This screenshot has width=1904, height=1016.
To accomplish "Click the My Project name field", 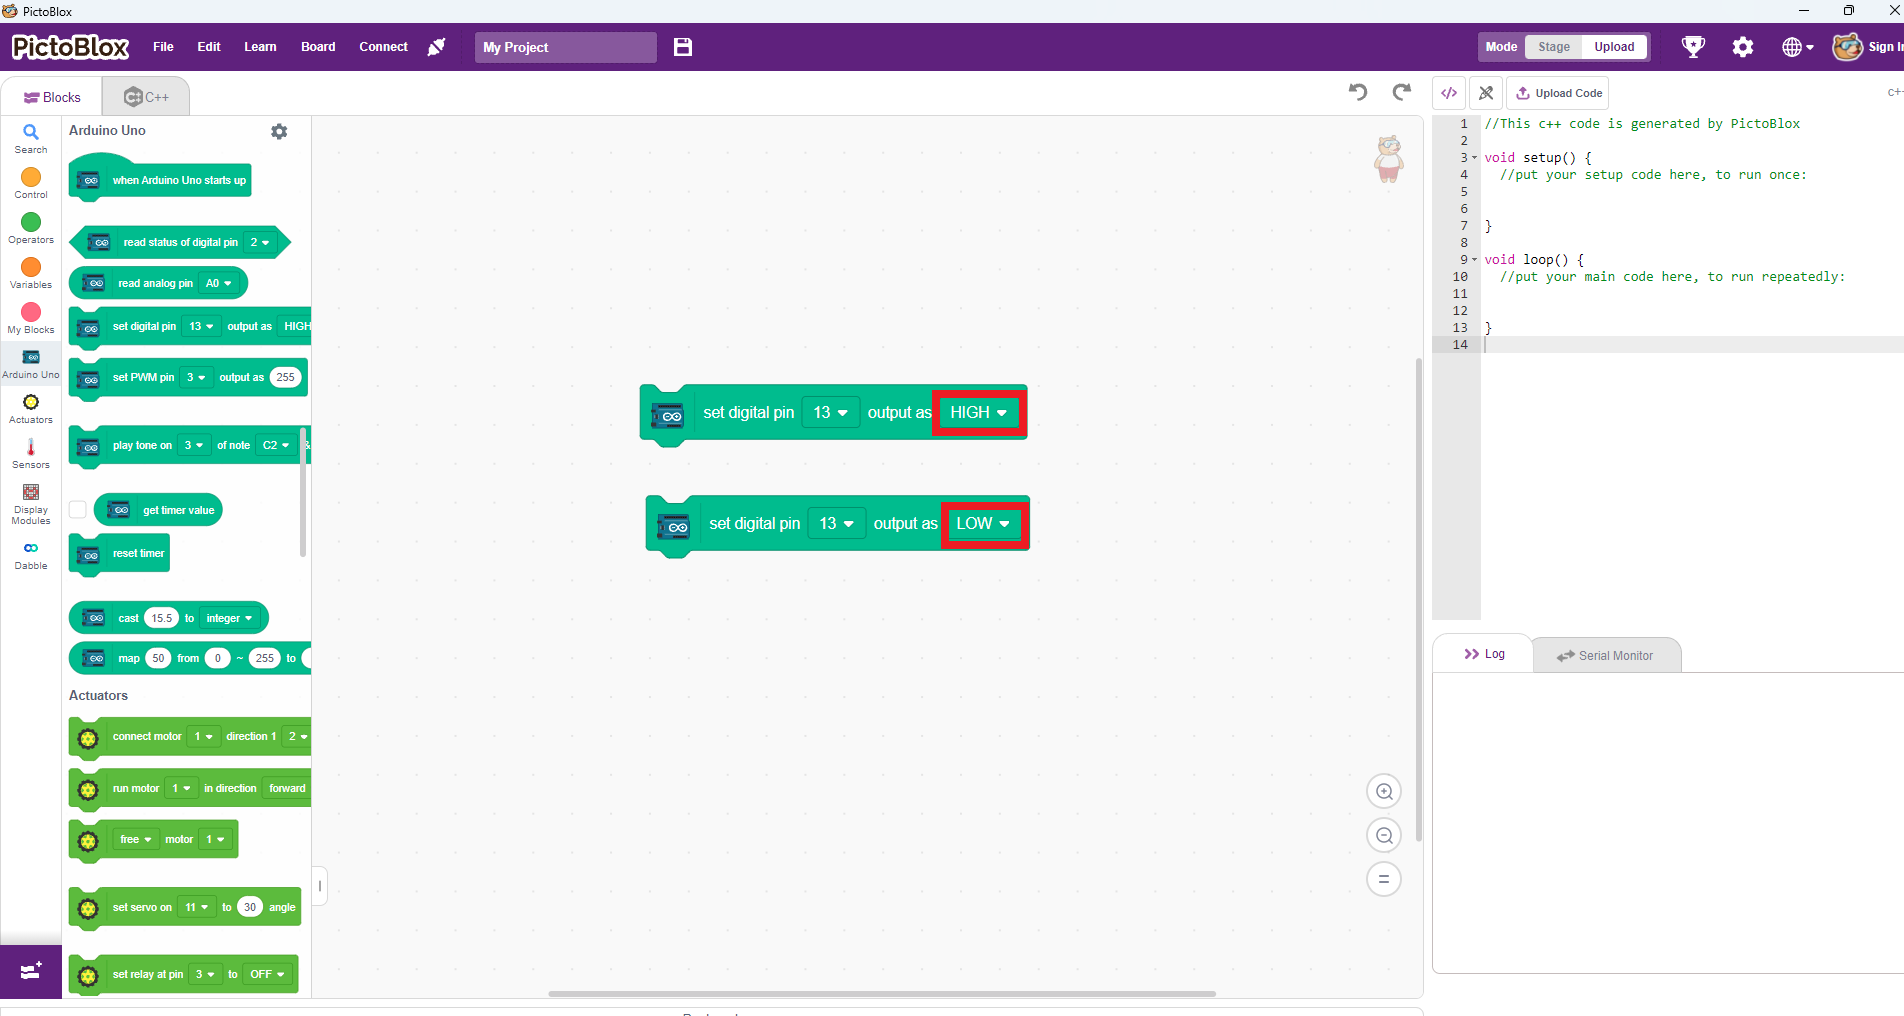I will pos(565,47).
